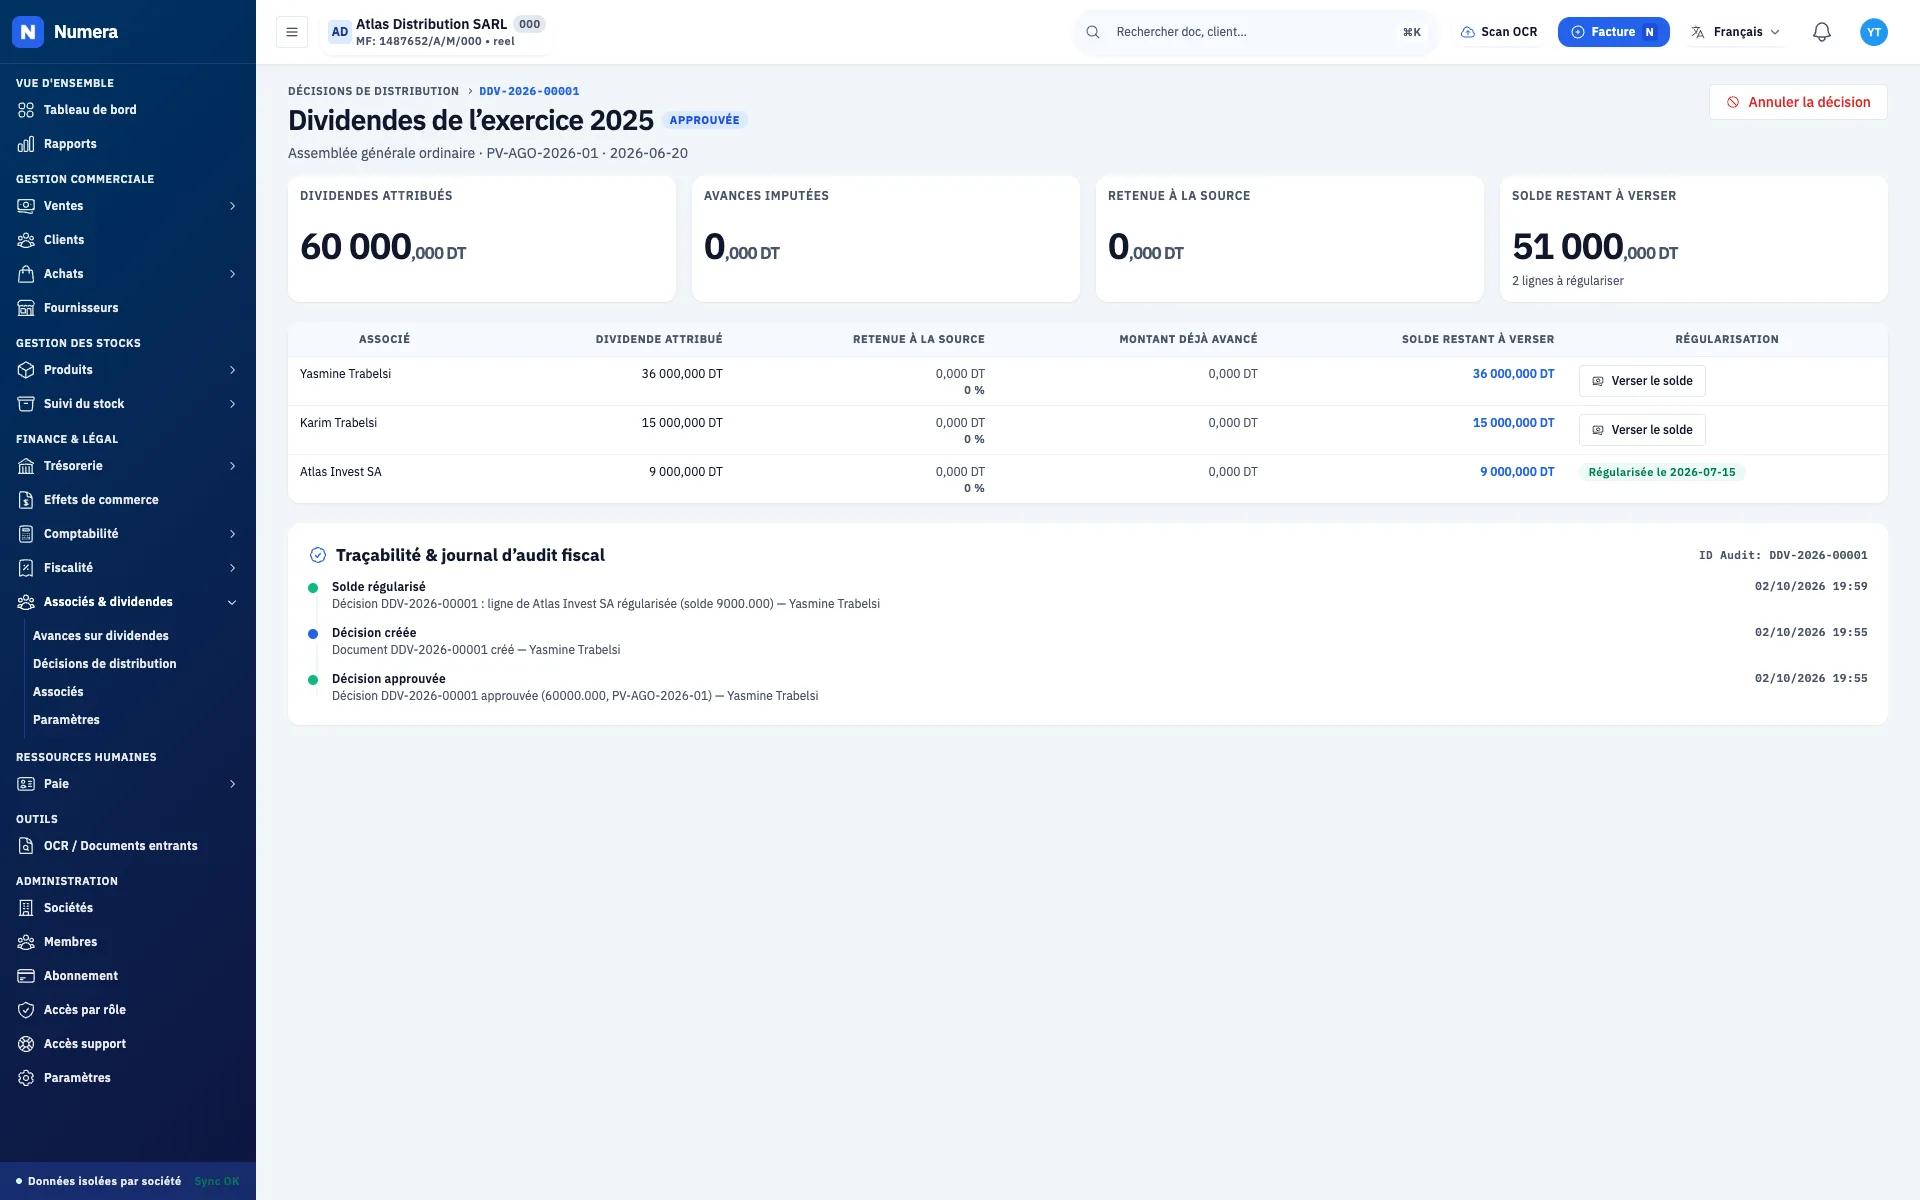Screen dimensions: 1920x1200
Task: Click Rapports bar chart icon
Action: pyautogui.click(x=26, y=144)
